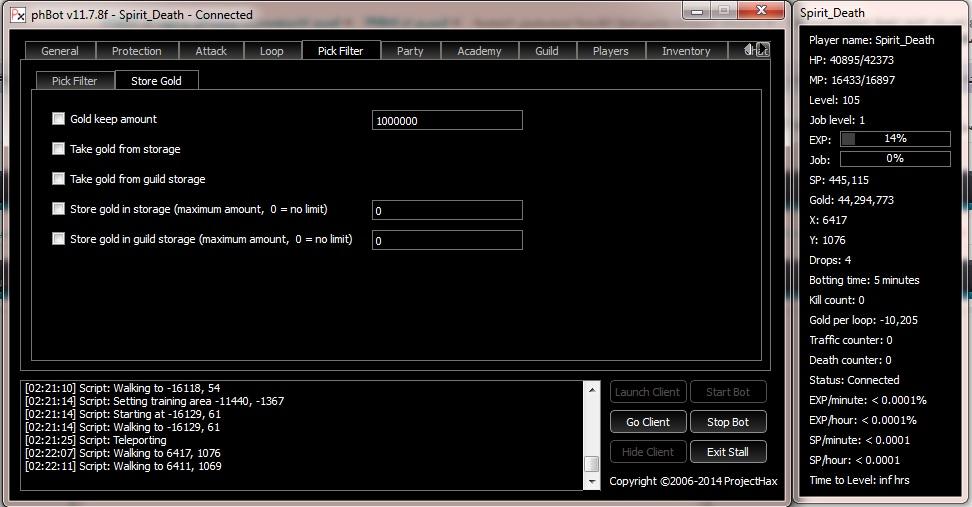Click the 'Gold: 44,294,773' stat
The width and height of the screenshot is (972, 507).
point(851,200)
